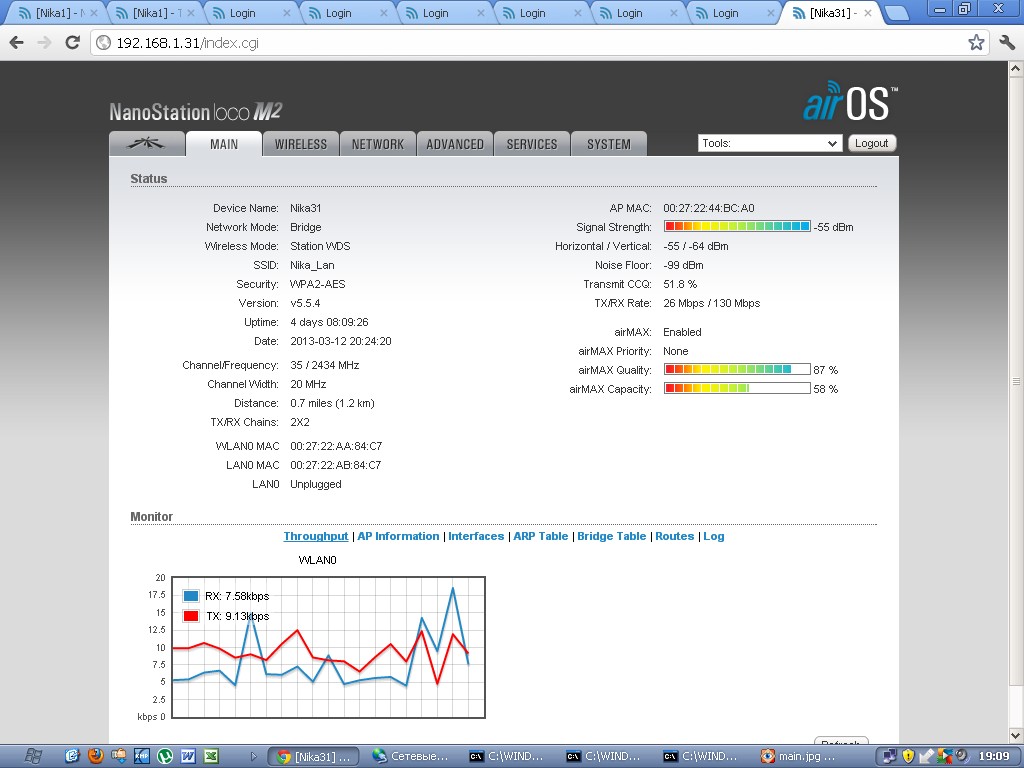The image size is (1024, 768).
Task: Expand the Tools dropdown
Action: (769, 143)
